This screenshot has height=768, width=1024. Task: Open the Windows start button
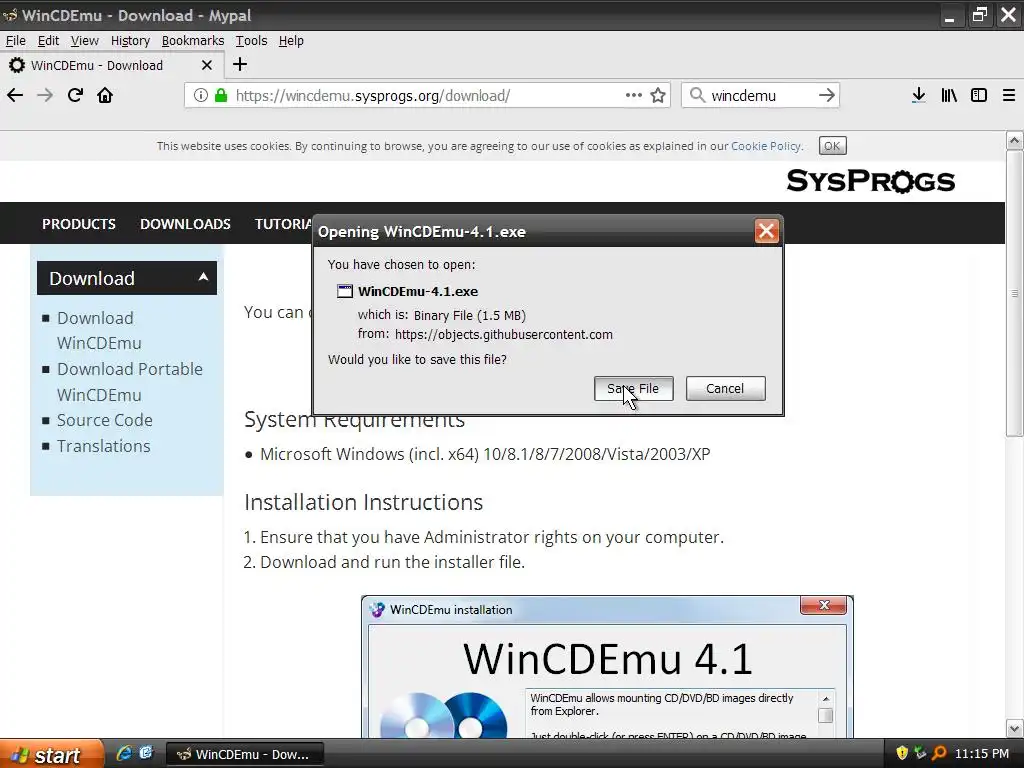point(51,754)
